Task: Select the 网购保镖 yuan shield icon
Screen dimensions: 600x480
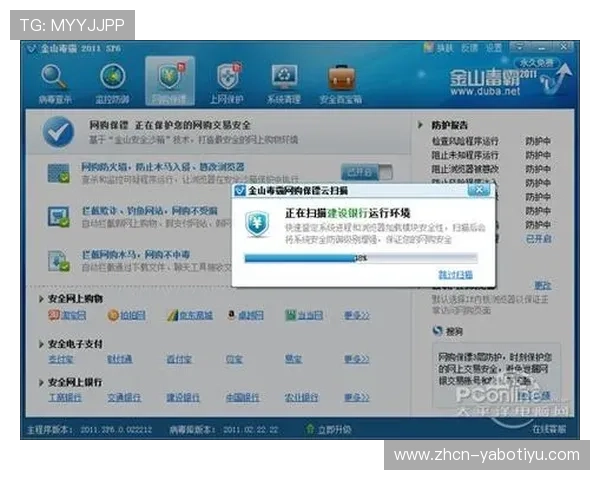Action: click(x=170, y=76)
